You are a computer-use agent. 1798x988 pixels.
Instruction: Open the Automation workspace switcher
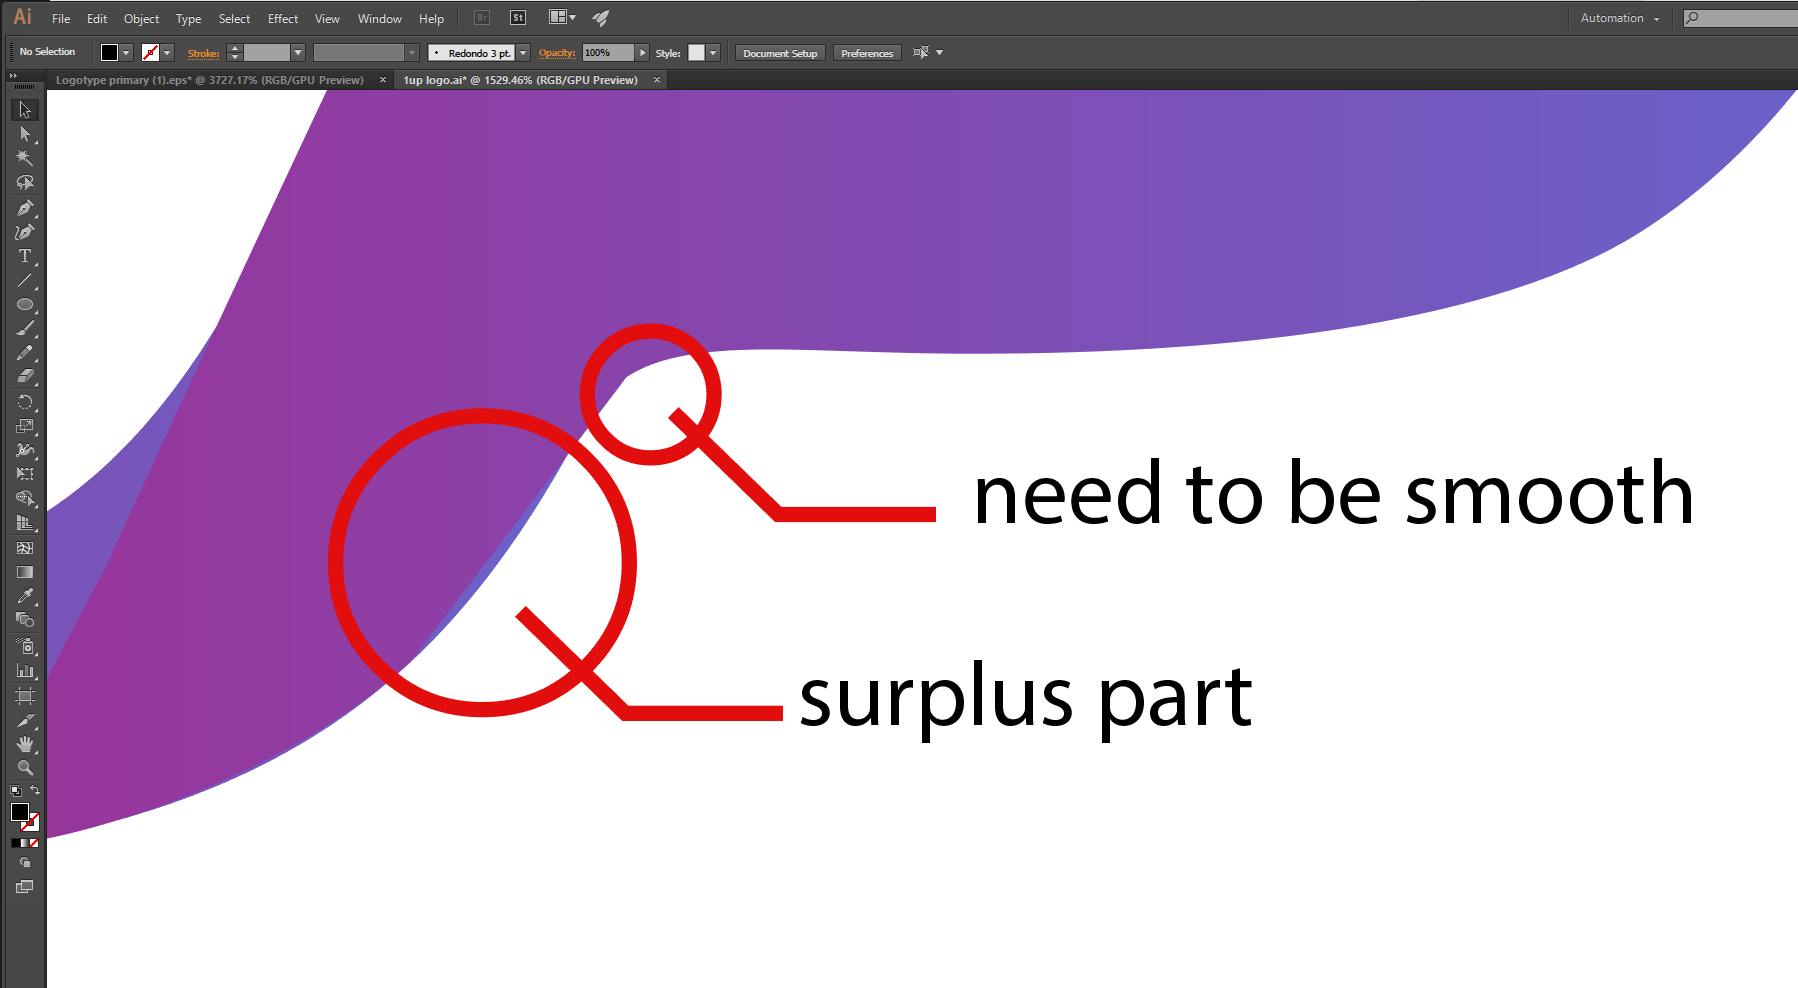coord(1620,18)
